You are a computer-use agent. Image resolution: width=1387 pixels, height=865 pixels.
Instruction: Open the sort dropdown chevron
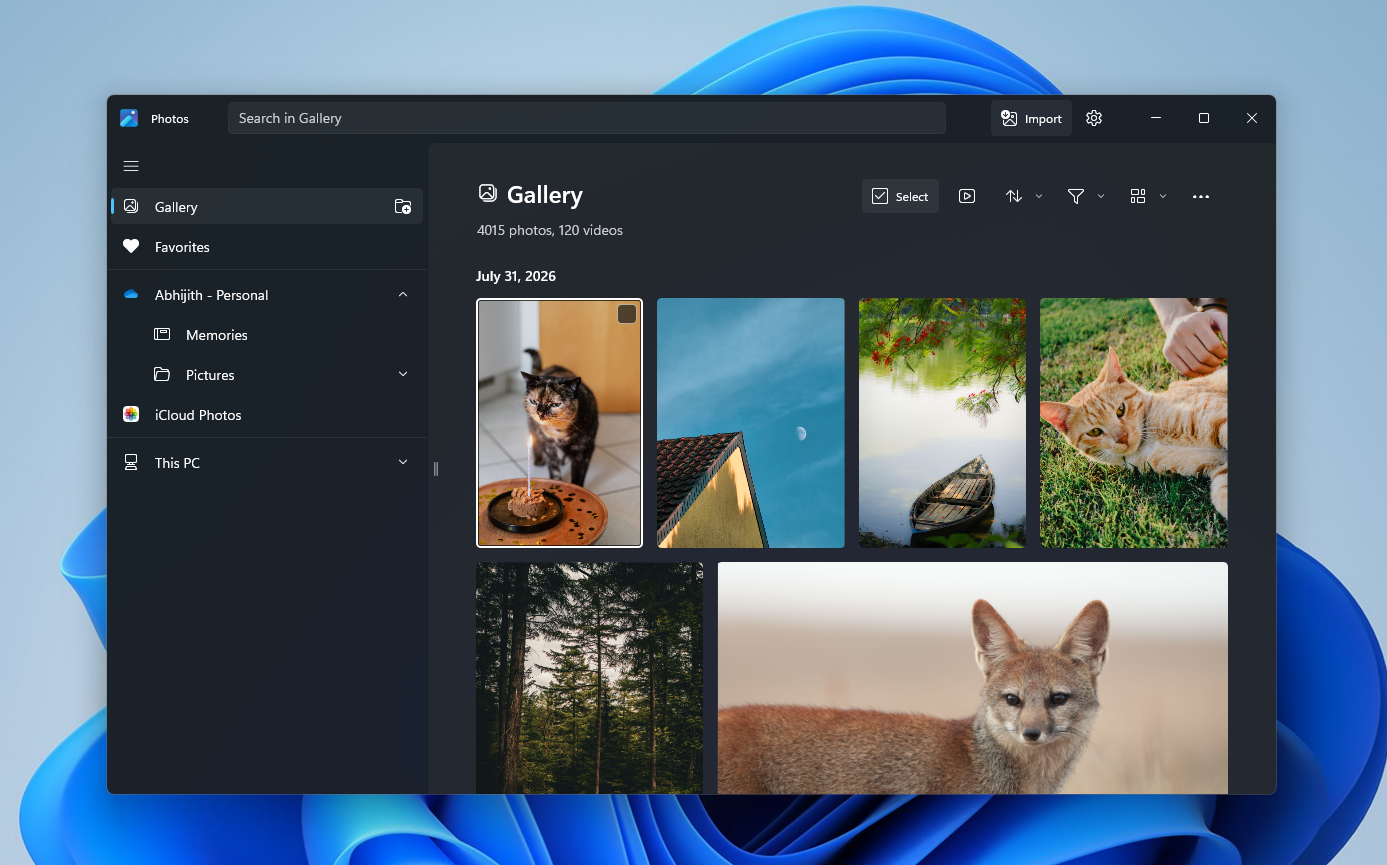point(1039,196)
